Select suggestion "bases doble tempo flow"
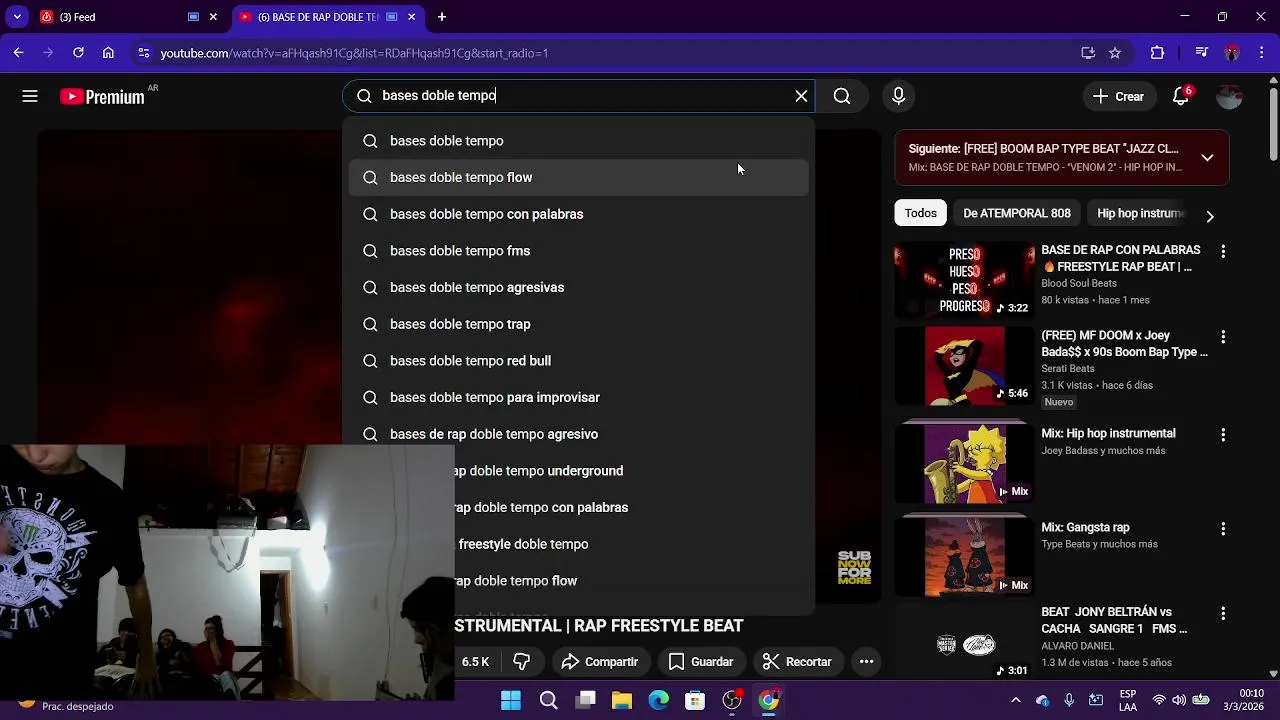Image resolution: width=1280 pixels, height=720 pixels. (x=579, y=177)
